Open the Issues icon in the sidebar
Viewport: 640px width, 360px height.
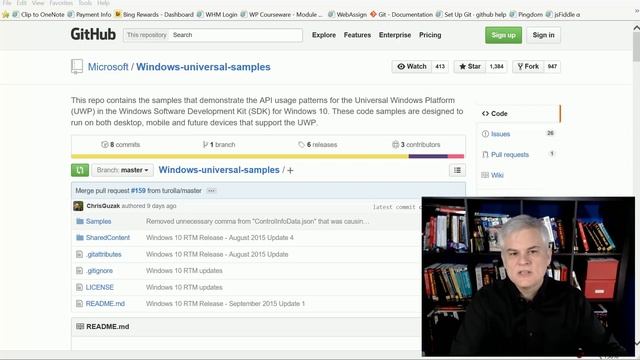tap(485, 134)
